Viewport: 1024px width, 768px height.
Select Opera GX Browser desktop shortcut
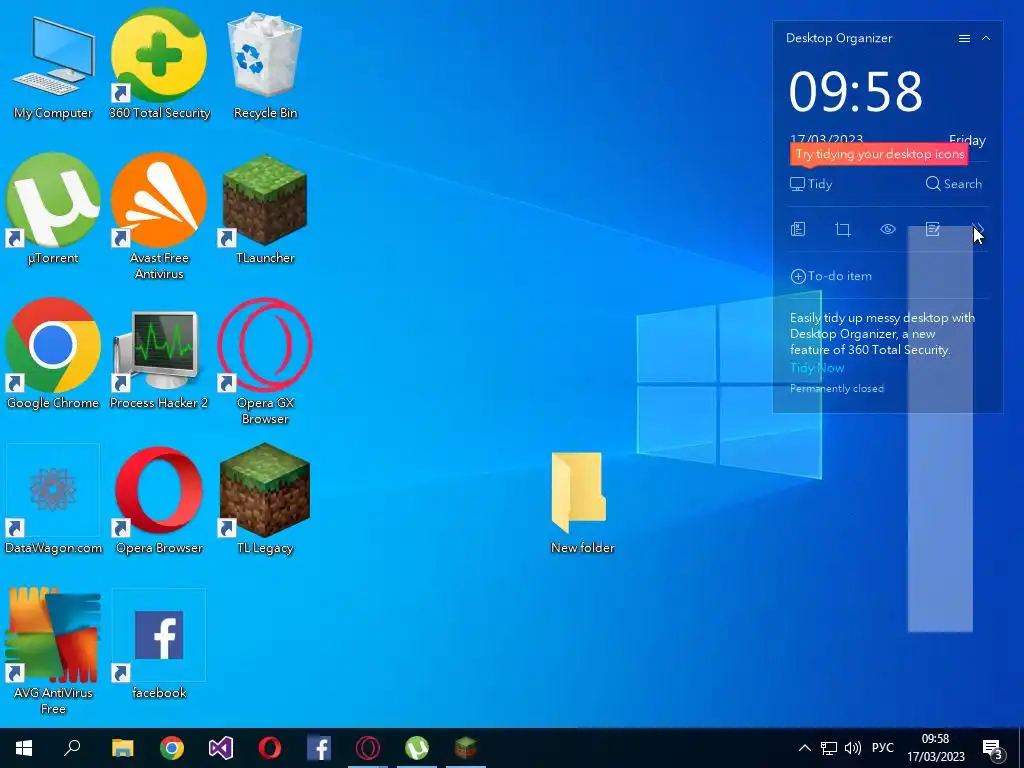point(265,361)
